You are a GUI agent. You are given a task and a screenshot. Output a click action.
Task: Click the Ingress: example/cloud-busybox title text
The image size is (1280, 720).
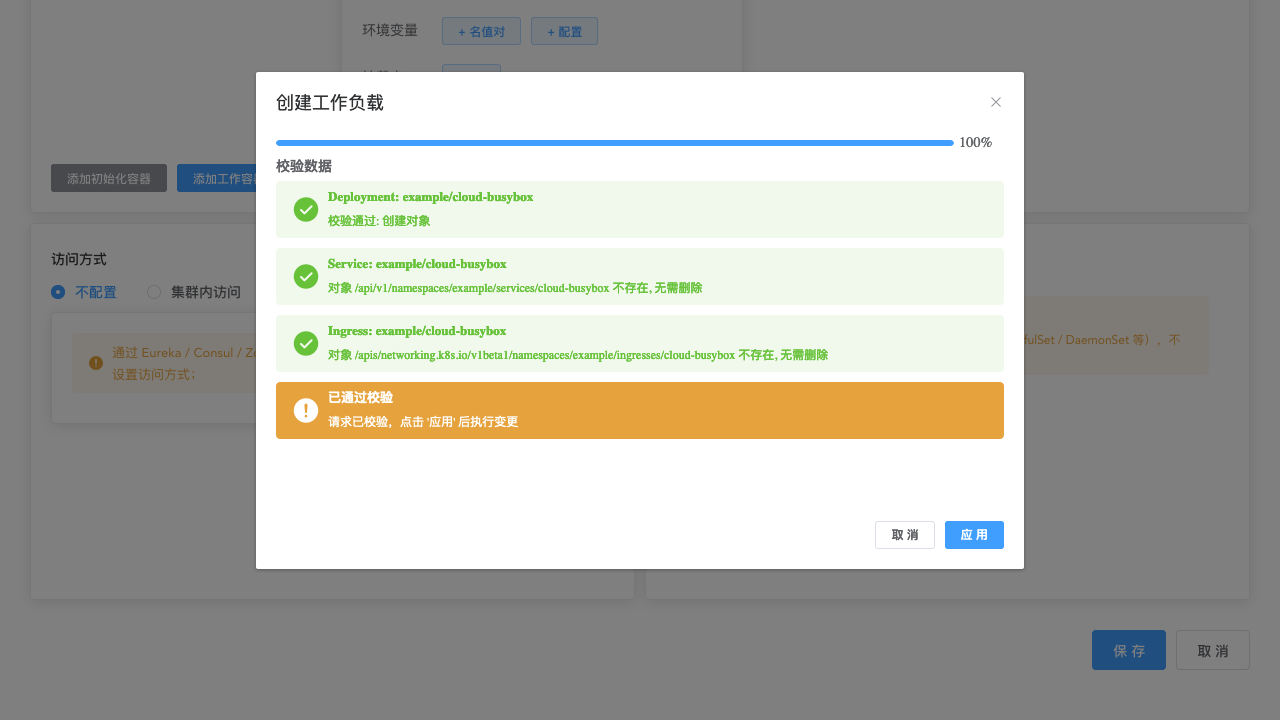coord(417,331)
